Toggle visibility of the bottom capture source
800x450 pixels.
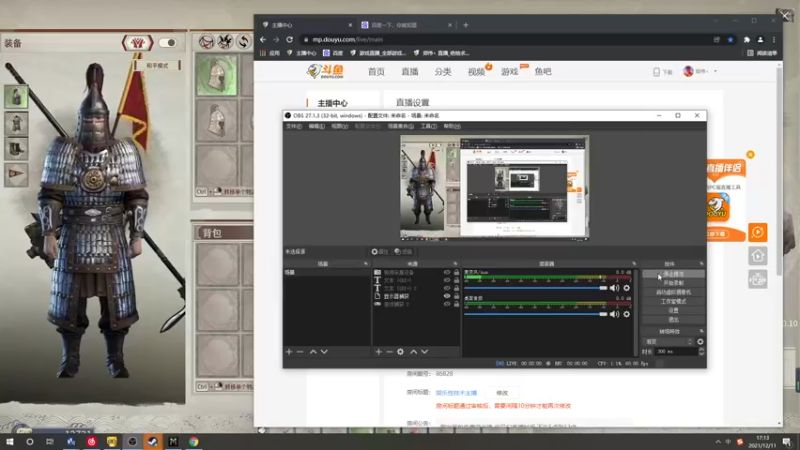pyautogui.click(x=447, y=304)
